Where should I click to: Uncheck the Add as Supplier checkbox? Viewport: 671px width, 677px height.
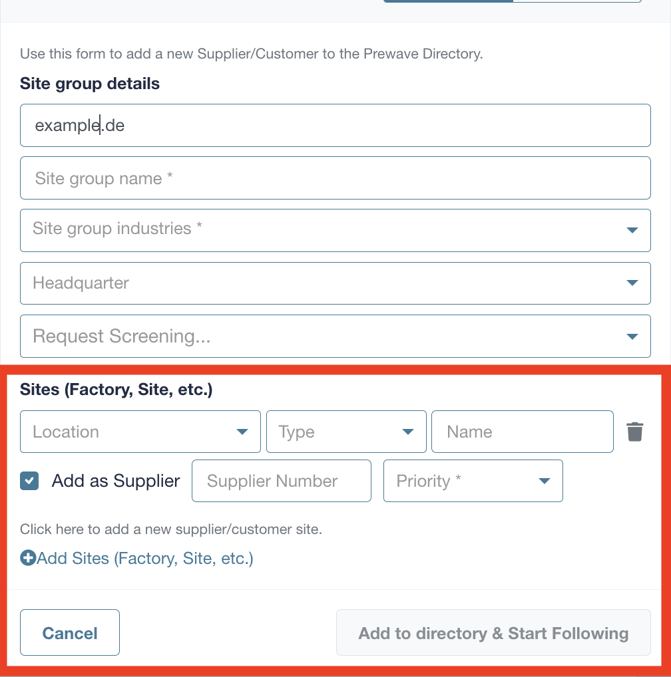[x=29, y=481]
